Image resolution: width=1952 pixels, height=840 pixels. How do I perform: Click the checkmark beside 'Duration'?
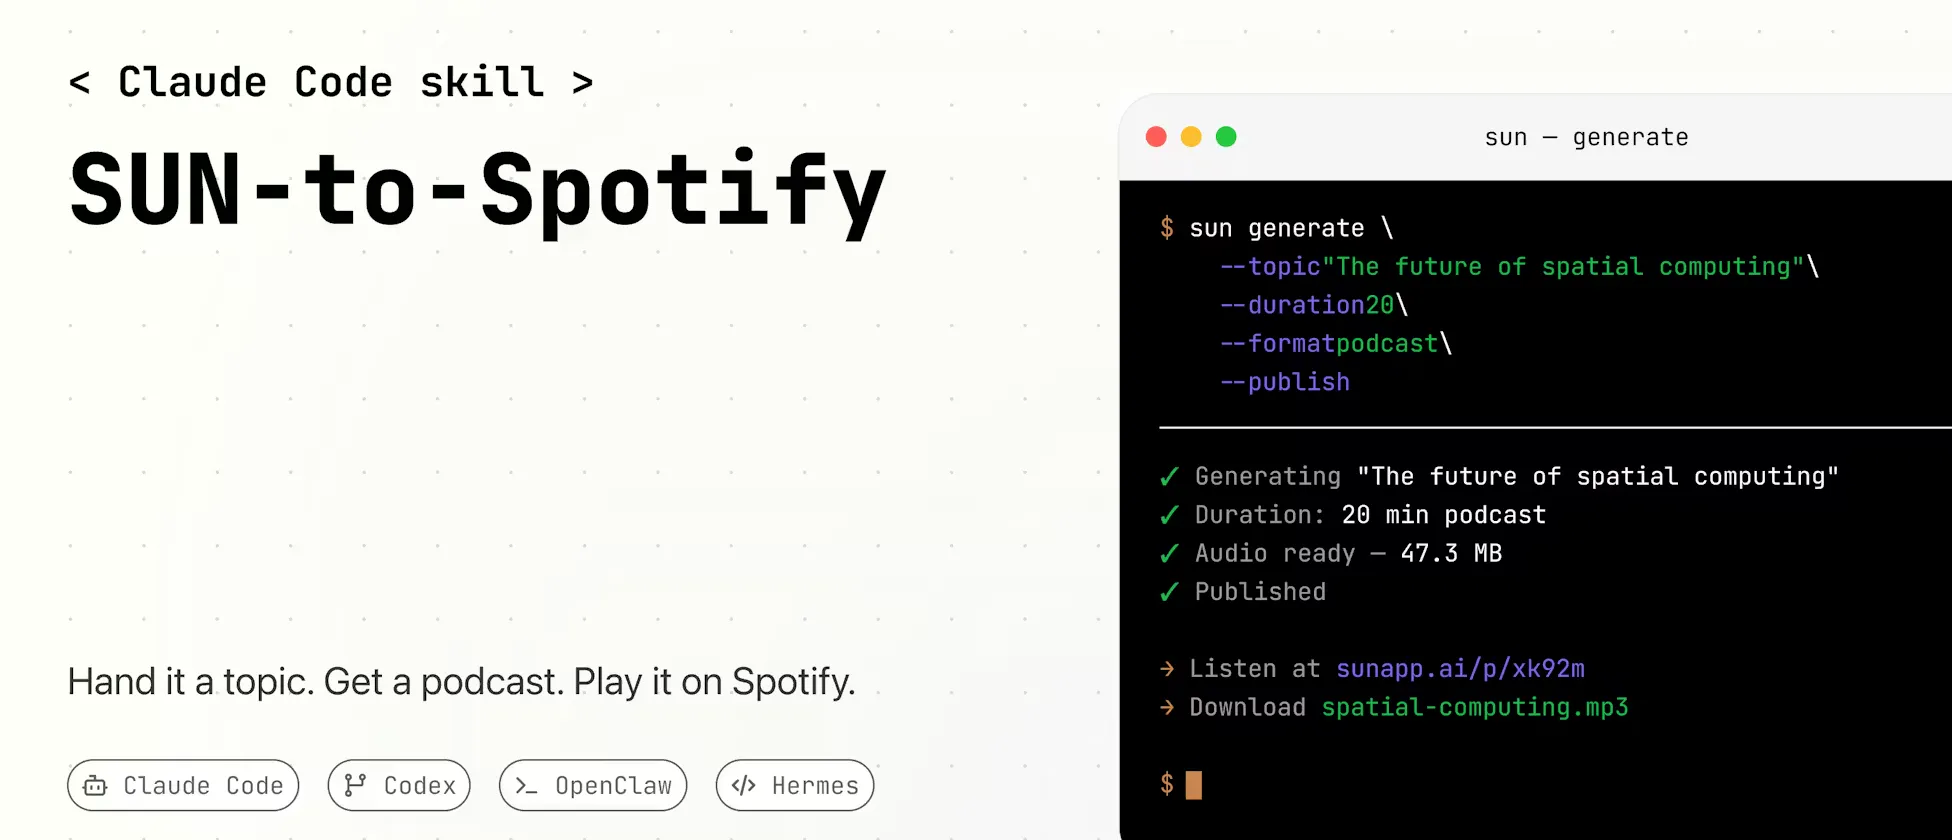[x=1169, y=515]
